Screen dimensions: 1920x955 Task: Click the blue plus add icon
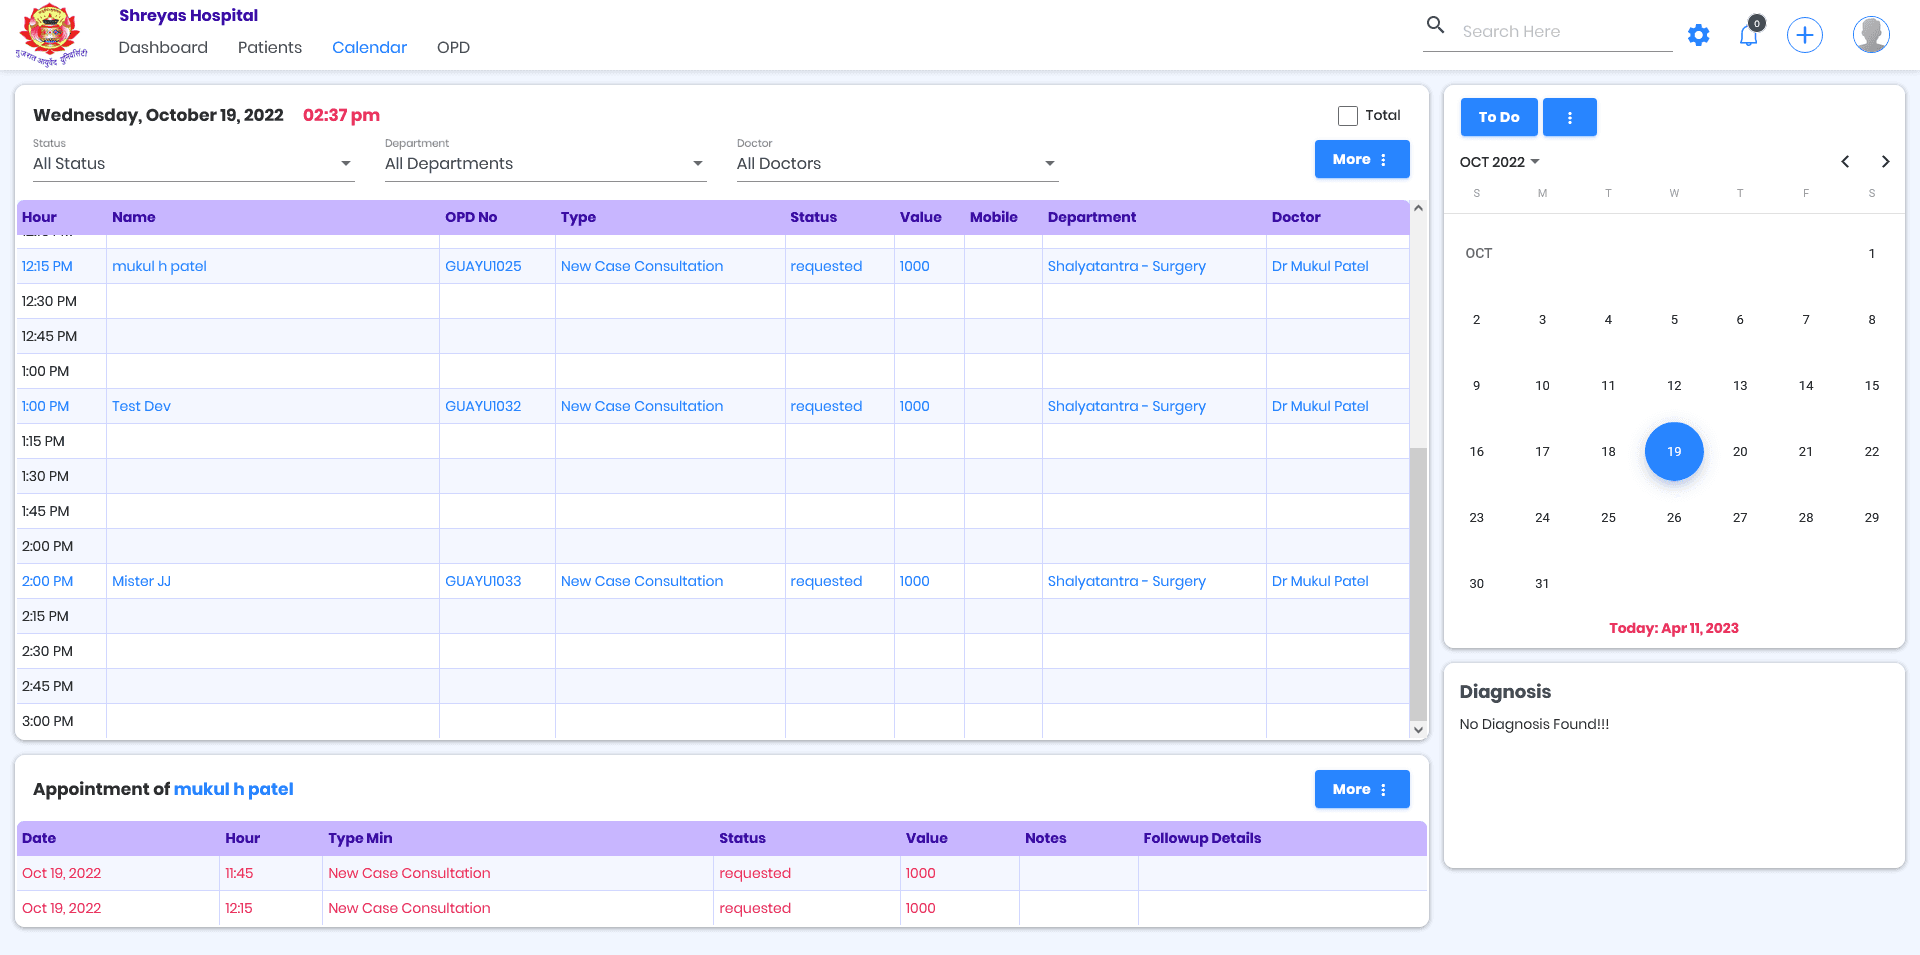(1805, 36)
